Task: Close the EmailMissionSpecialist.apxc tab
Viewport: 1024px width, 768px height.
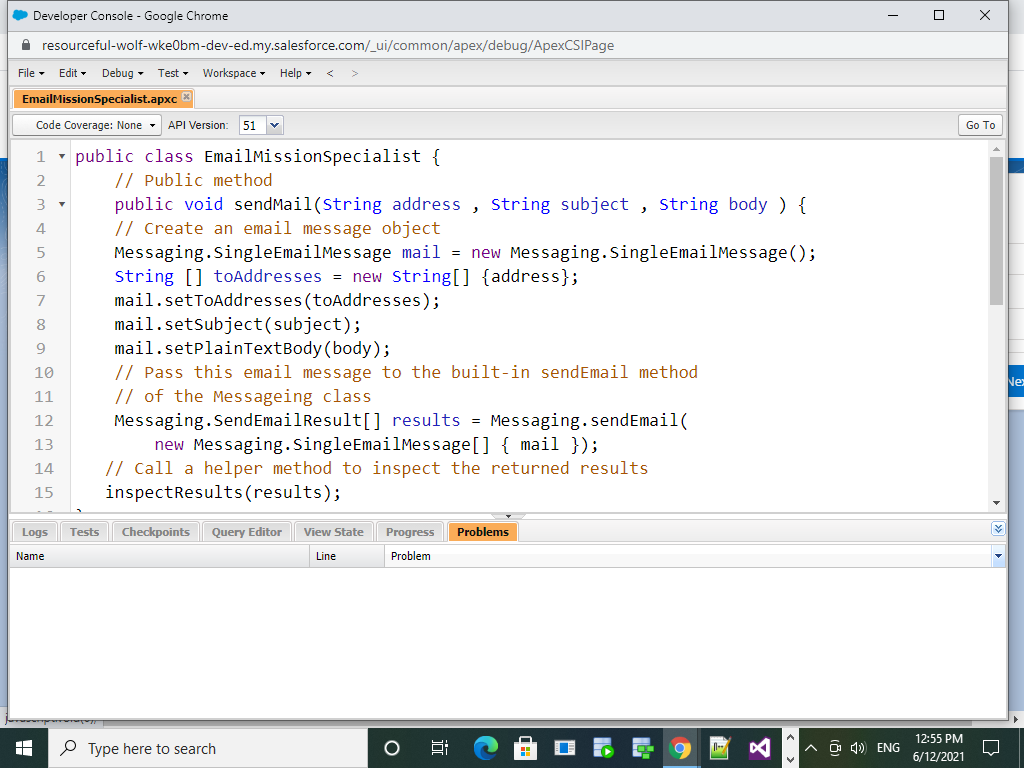Action: (185, 98)
